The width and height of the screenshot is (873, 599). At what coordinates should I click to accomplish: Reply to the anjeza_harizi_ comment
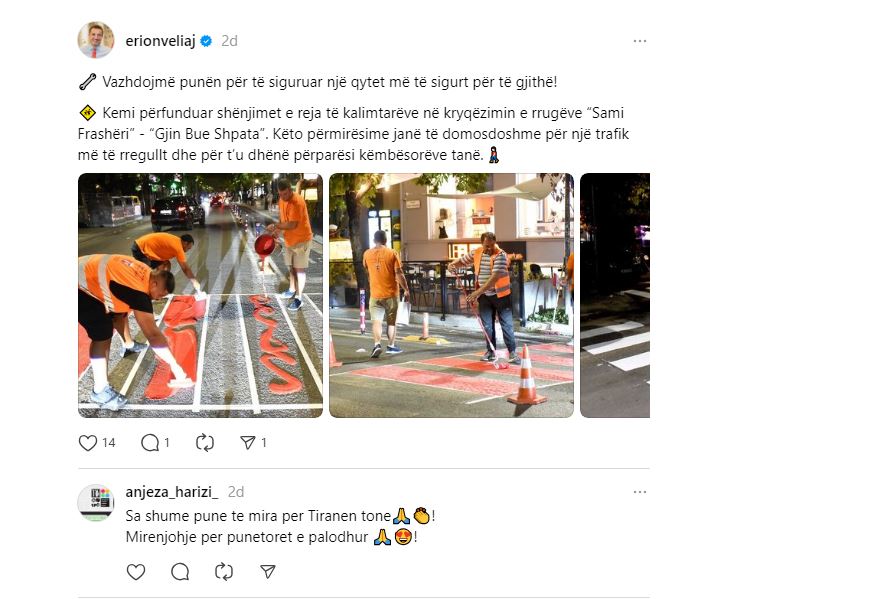[180, 572]
